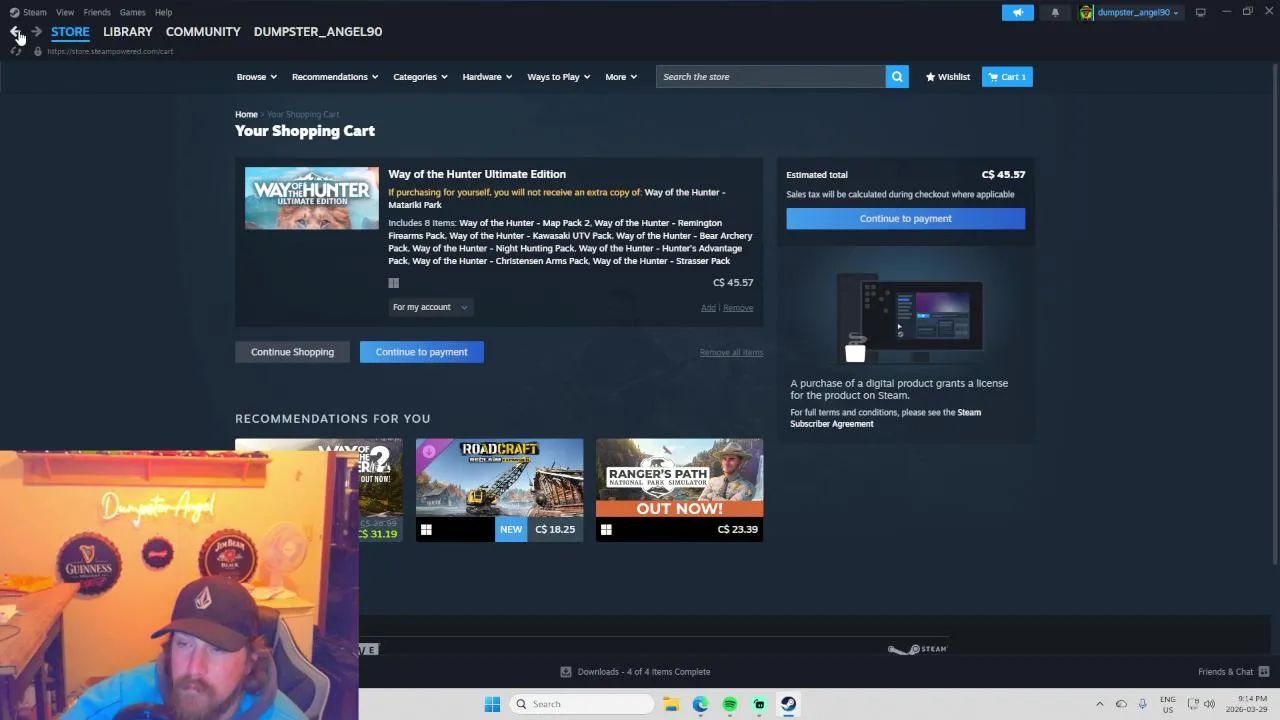Click the magnifier search button
The image size is (1280, 720).
(x=897, y=77)
